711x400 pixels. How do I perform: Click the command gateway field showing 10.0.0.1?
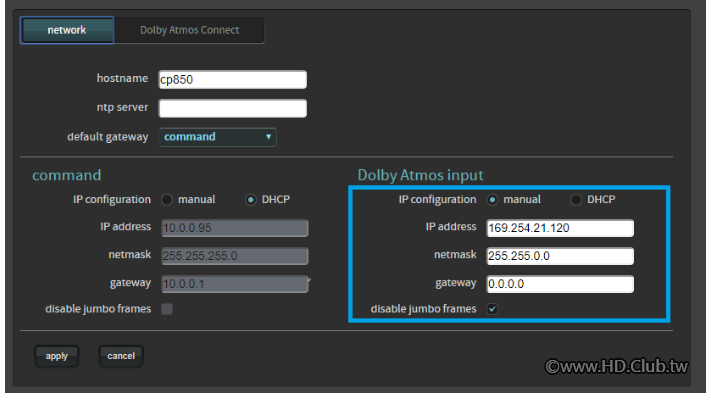pos(232,285)
